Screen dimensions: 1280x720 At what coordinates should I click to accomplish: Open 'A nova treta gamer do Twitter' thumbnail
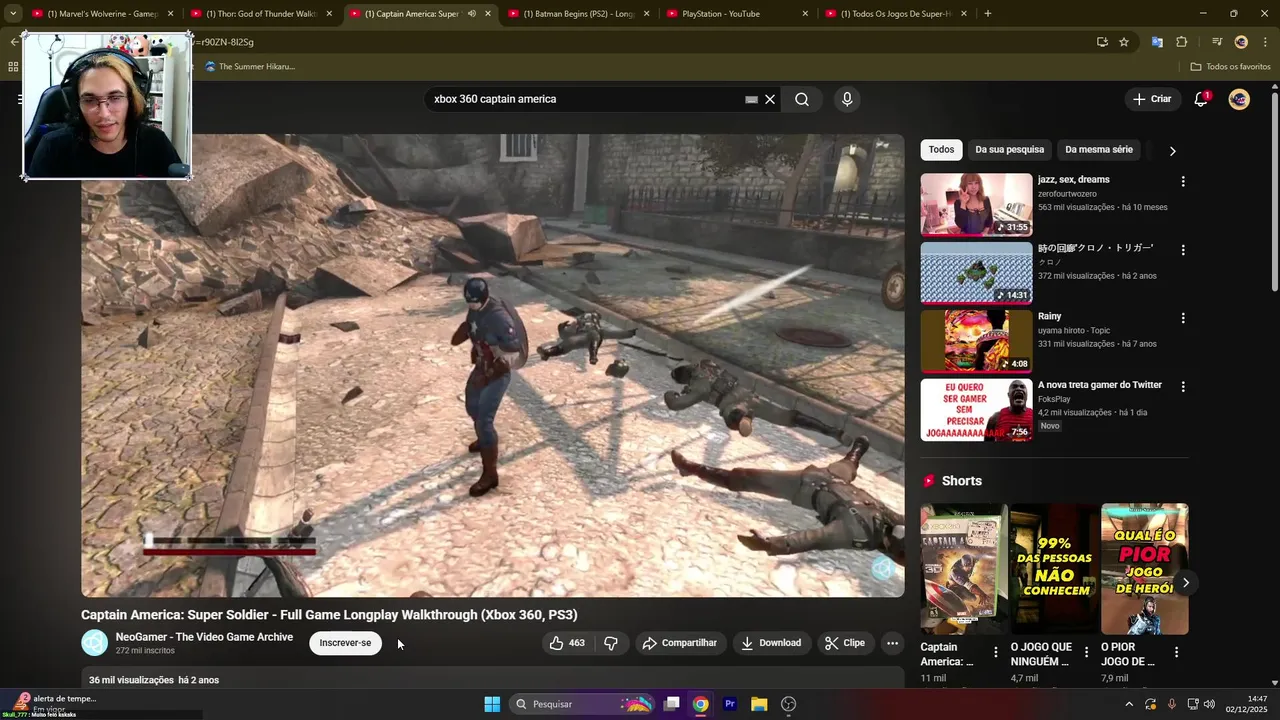[976, 410]
